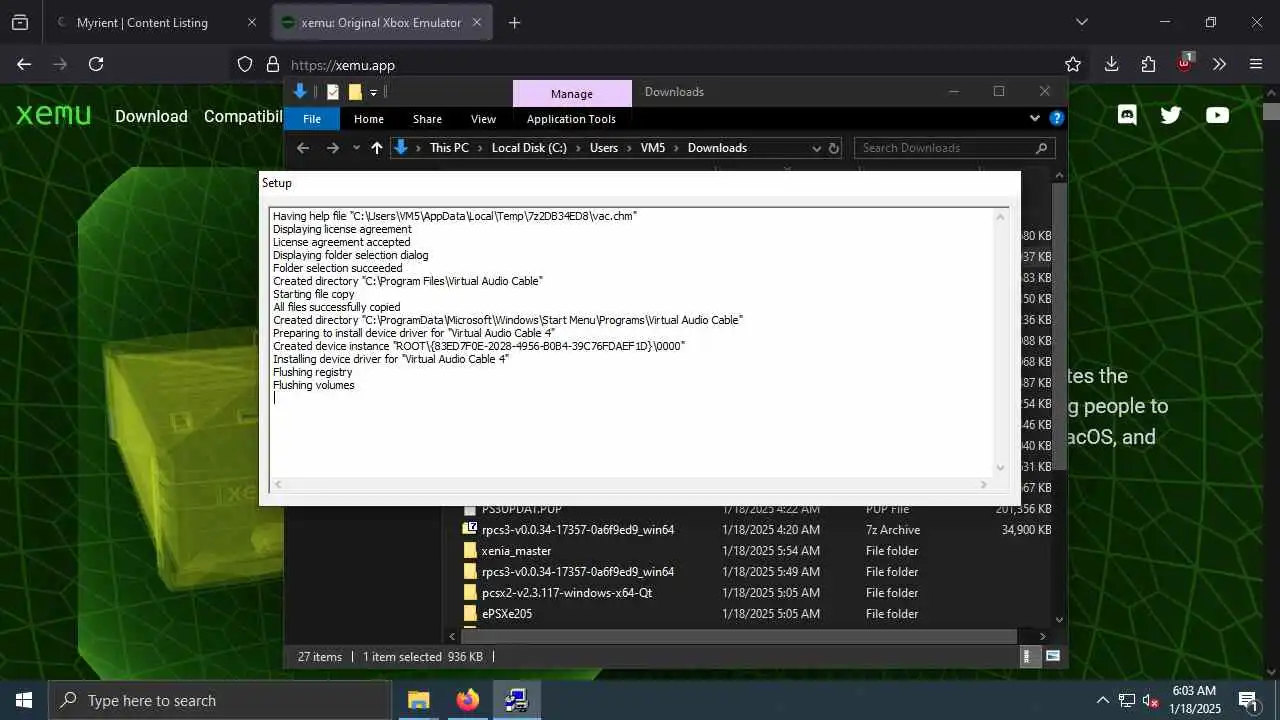Open the xemu Twitter icon link
The image size is (1280, 720).
(1171, 115)
